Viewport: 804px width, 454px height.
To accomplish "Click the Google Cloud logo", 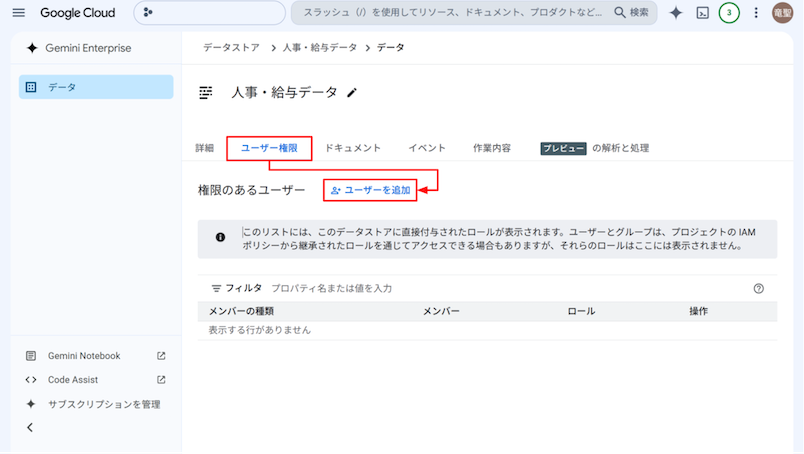I will pos(77,13).
